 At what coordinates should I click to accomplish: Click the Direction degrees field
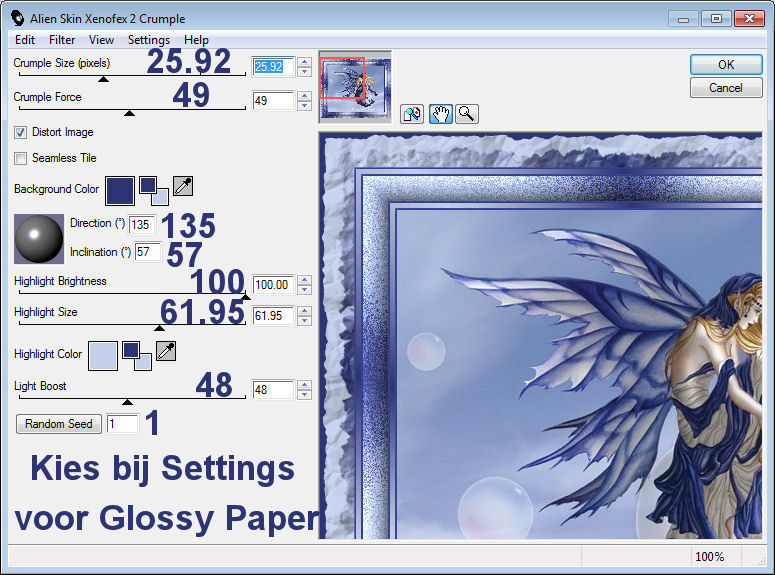[143, 225]
